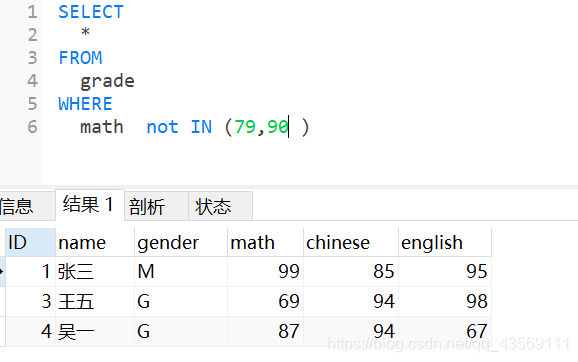578x362 pixels.
Task: Click the name column header
Action: tap(95, 243)
